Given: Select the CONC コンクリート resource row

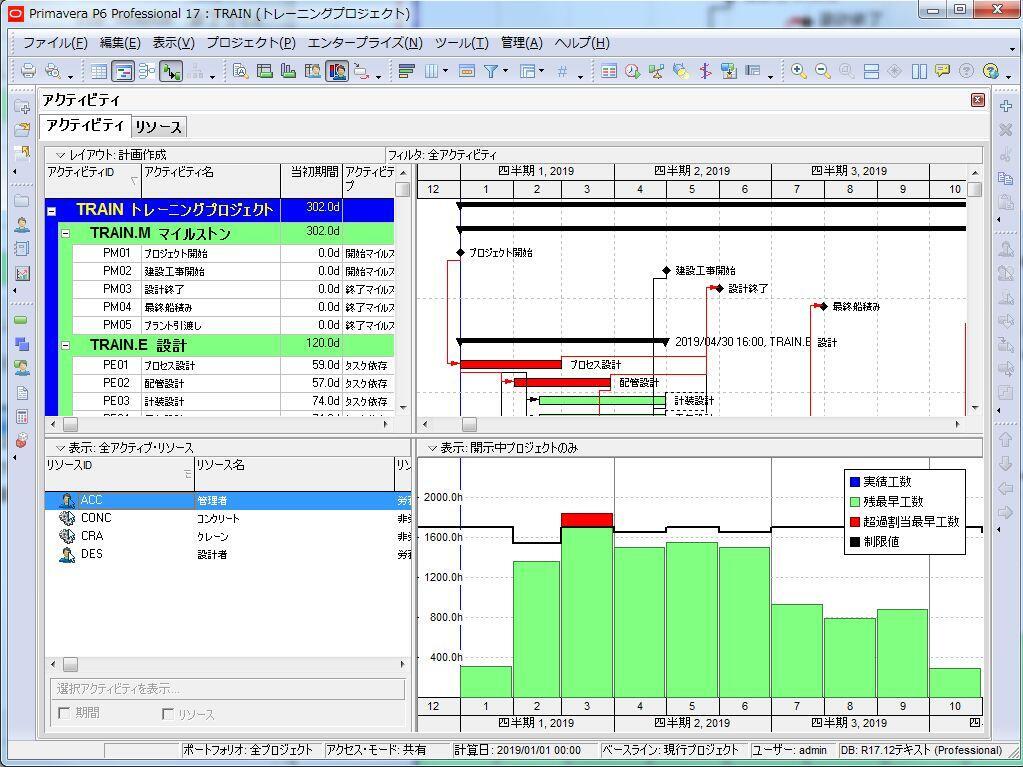Looking at the screenshot, I should pos(228,519).
